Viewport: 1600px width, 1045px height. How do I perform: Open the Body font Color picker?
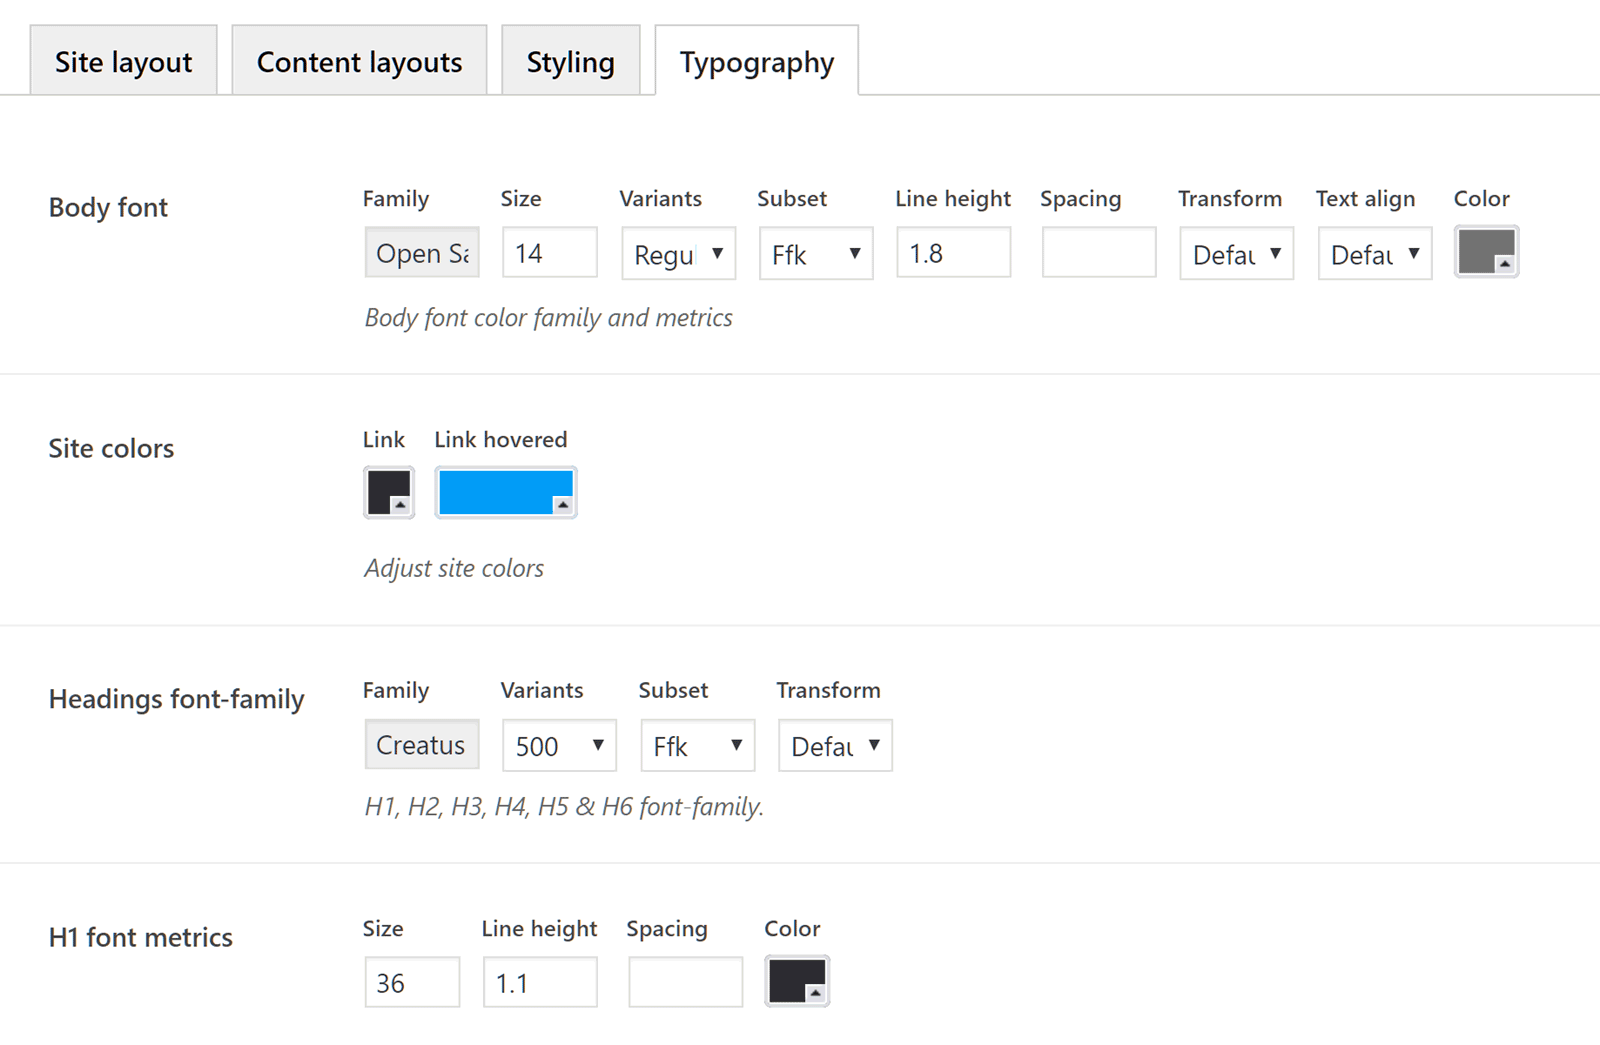(x=1486, y=252)
